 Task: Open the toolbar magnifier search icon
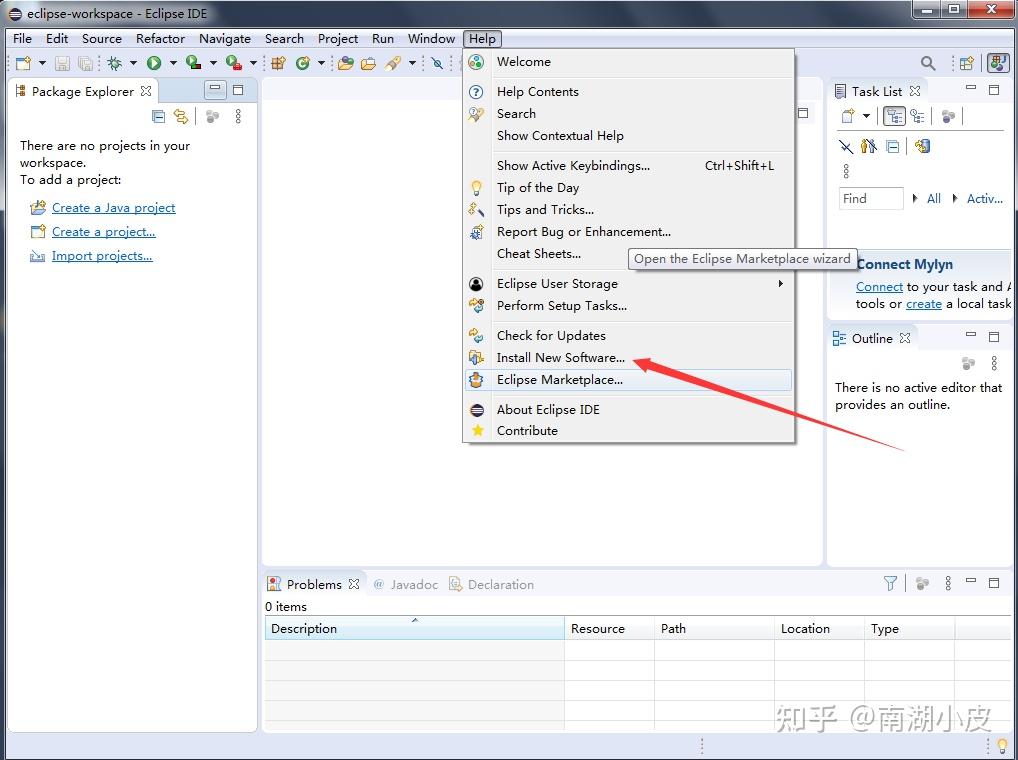tap(928, 63)
